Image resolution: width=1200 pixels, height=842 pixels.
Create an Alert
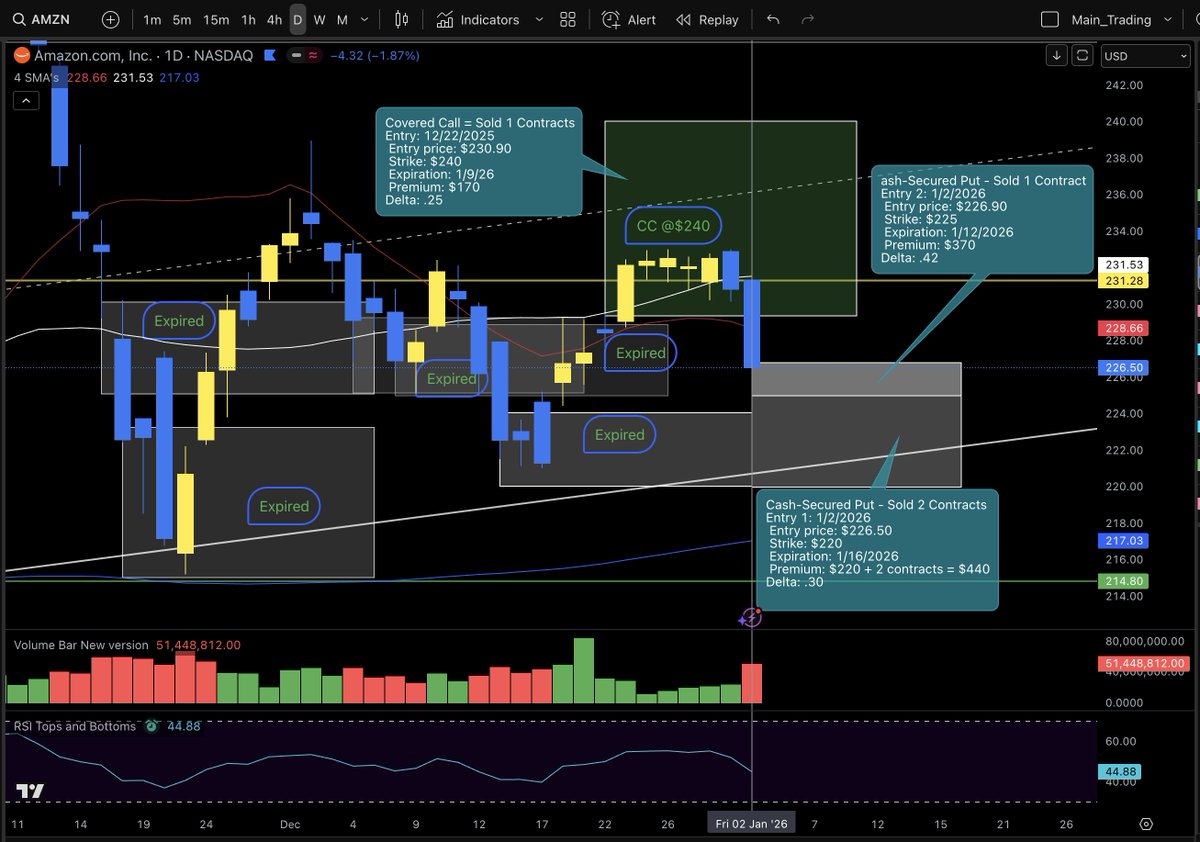(x=630, y=20)
